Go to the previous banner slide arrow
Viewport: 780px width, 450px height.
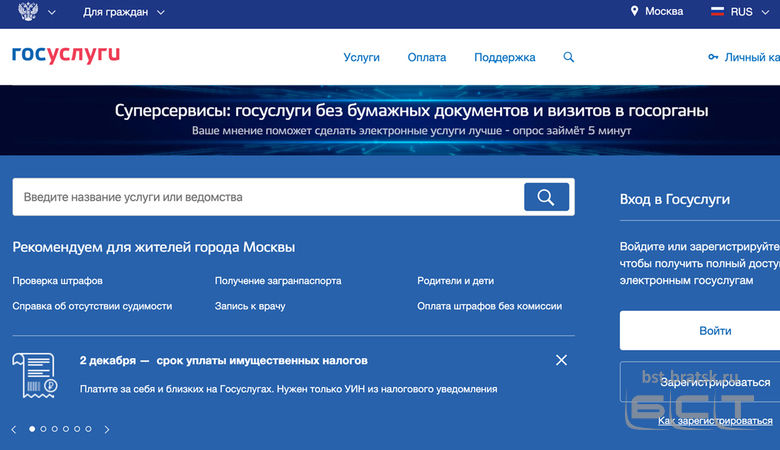(14, 429)
